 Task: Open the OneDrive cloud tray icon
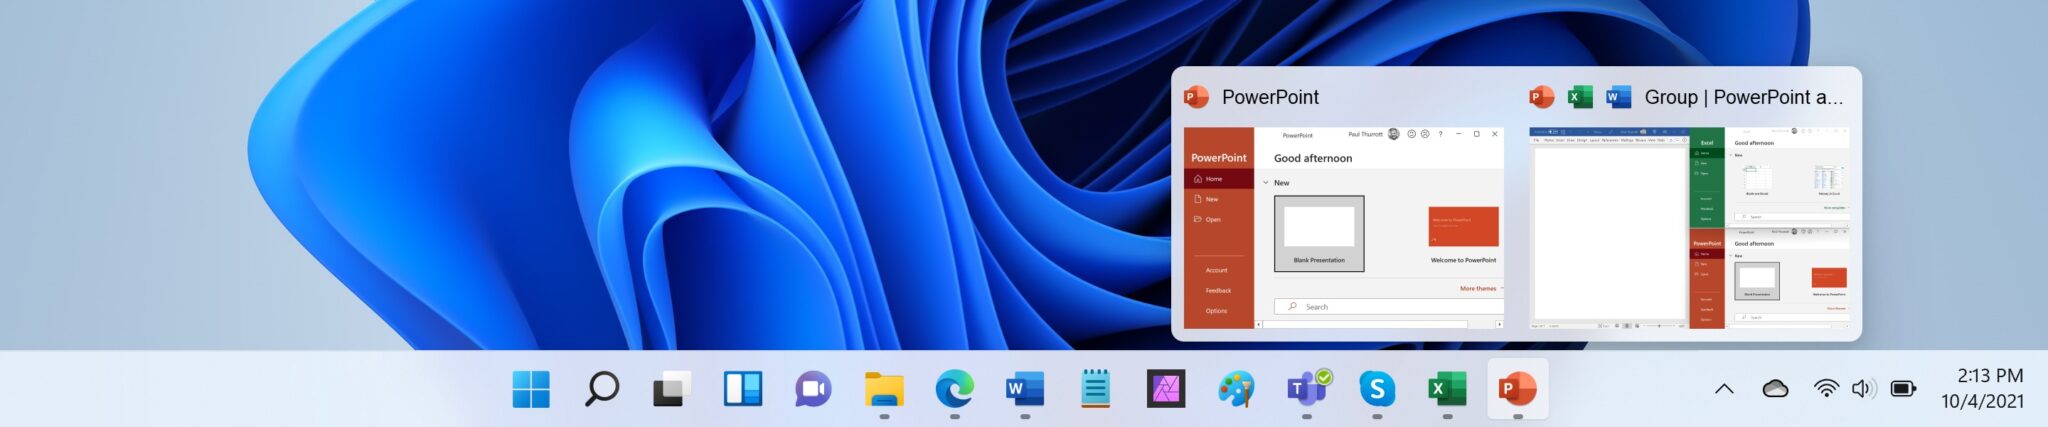pos(1775,389)
